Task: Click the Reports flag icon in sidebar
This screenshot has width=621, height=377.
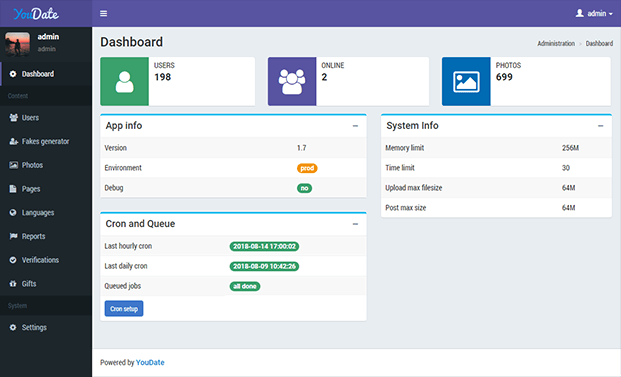Action: [x=13, y=236]
